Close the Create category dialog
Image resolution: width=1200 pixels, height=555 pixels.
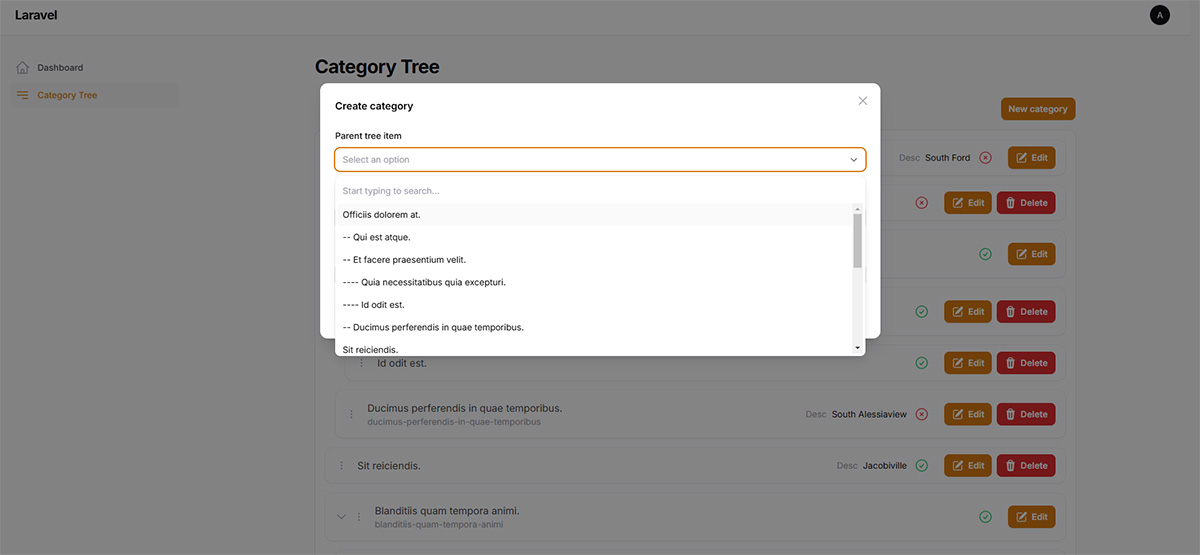point(863,101)
